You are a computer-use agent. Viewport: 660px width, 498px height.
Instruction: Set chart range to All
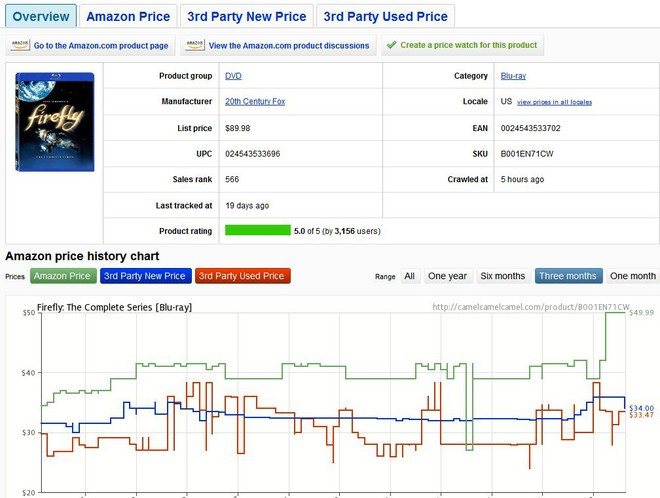[409, 276]
